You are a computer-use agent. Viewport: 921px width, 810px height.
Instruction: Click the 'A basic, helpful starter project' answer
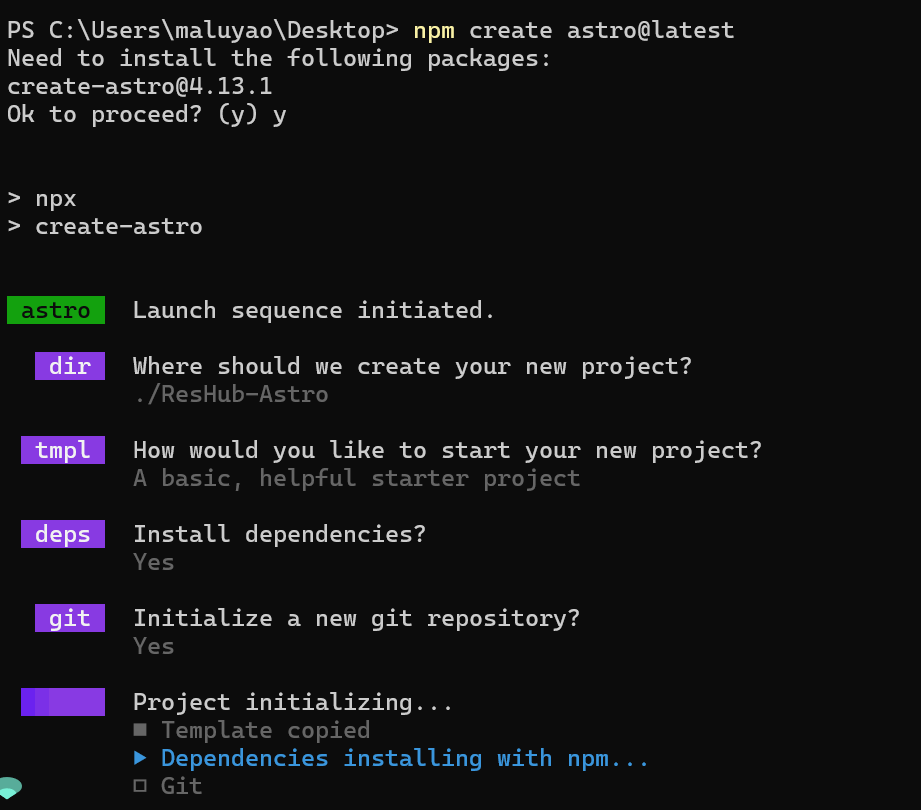point(357,478)
